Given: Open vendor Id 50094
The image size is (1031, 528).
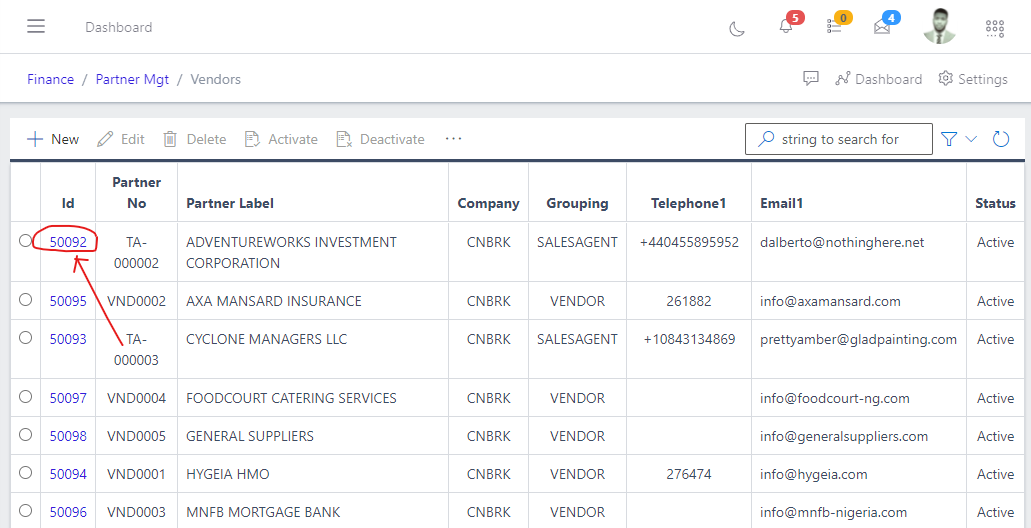Looking at the screenshot, I should (x=68, y=474).
